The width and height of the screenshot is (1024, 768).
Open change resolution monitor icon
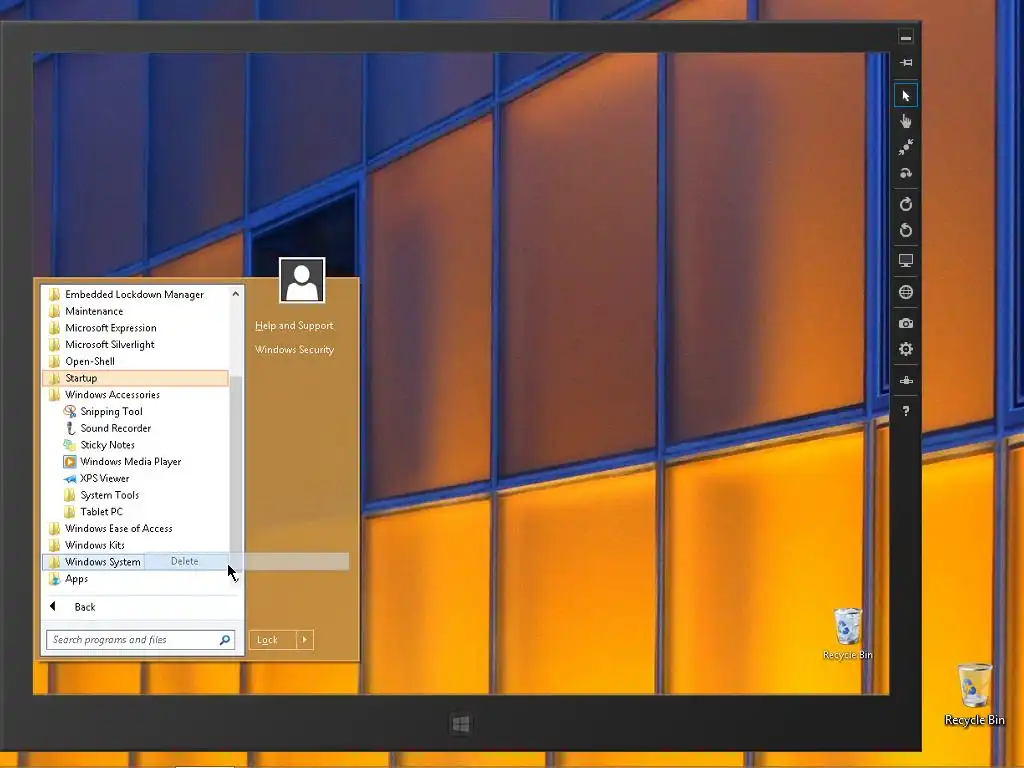point(906,261)
